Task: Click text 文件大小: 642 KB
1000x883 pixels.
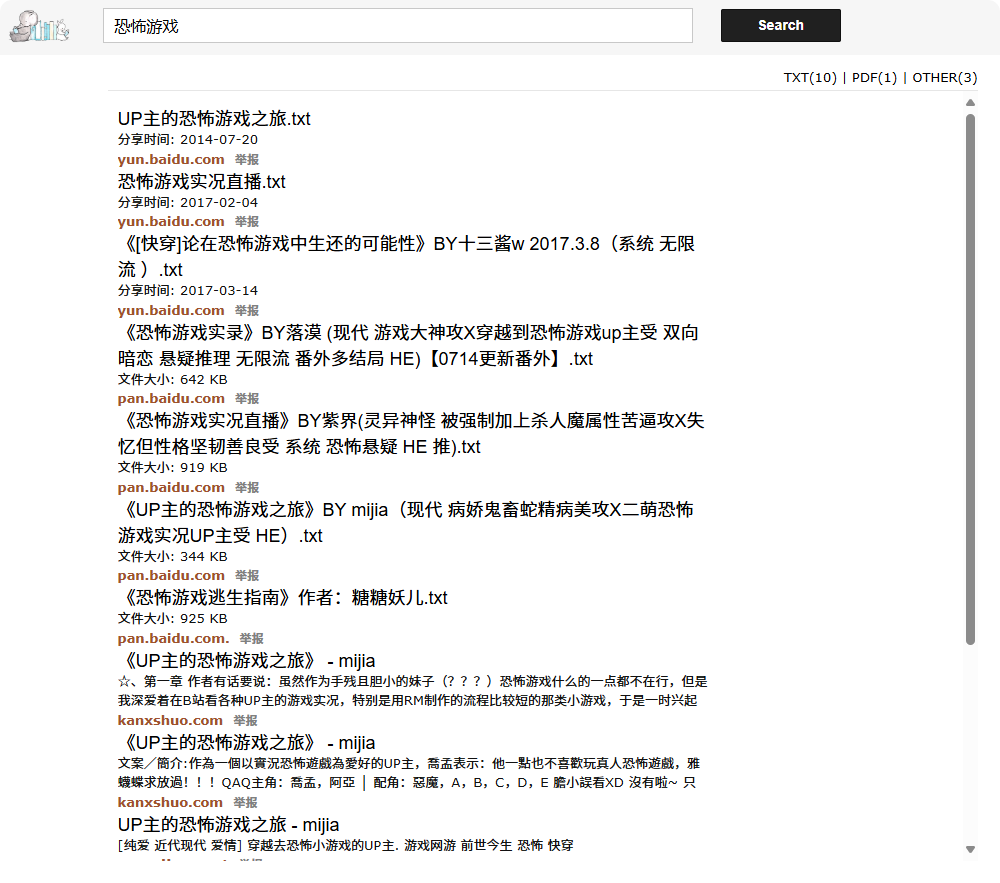Action: point(173,379)
